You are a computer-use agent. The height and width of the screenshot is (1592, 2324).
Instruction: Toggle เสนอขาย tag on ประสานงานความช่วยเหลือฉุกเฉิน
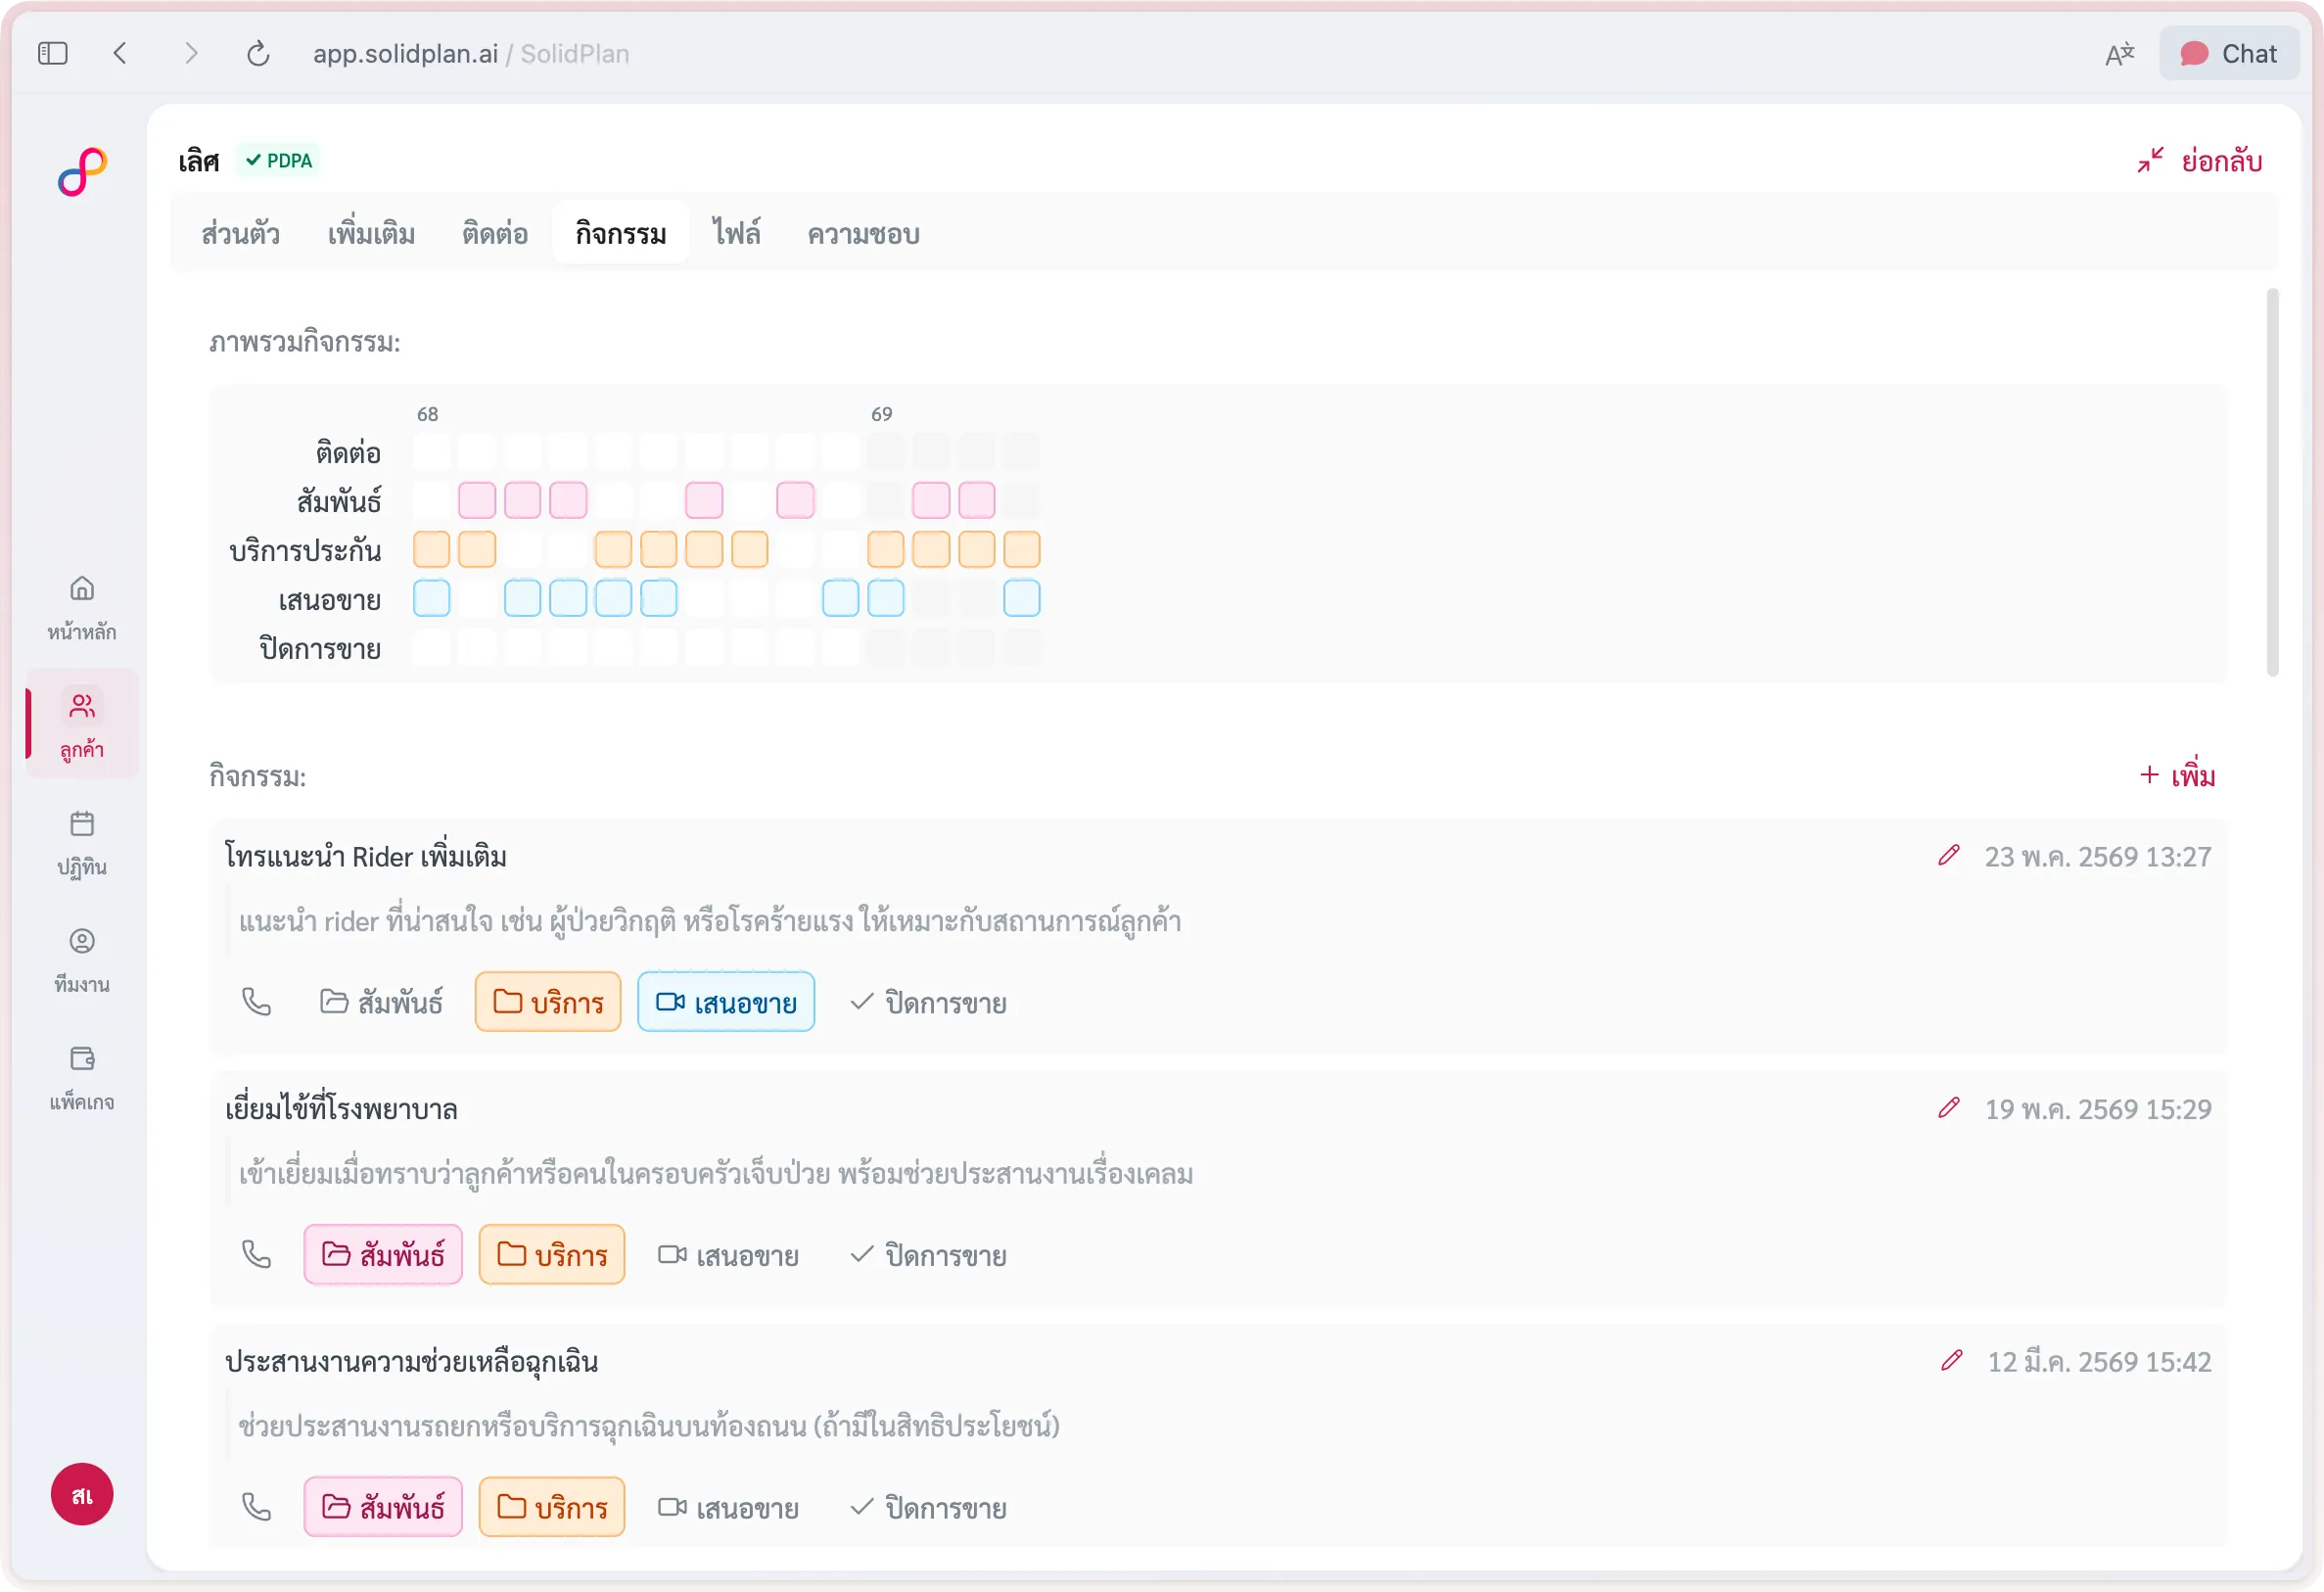tap(728, 1506)
